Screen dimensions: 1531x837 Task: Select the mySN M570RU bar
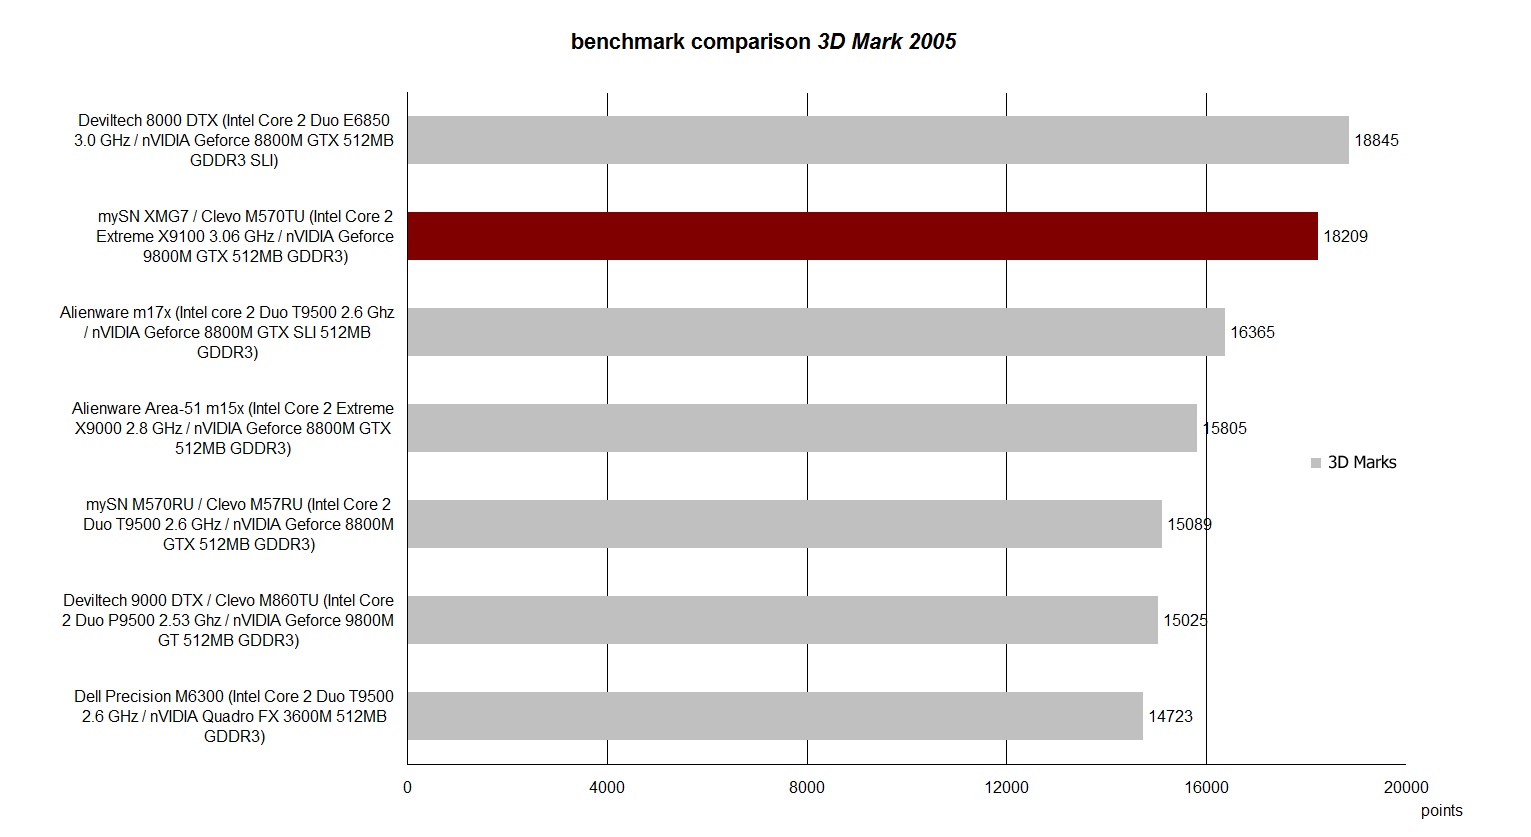point(785,524)
